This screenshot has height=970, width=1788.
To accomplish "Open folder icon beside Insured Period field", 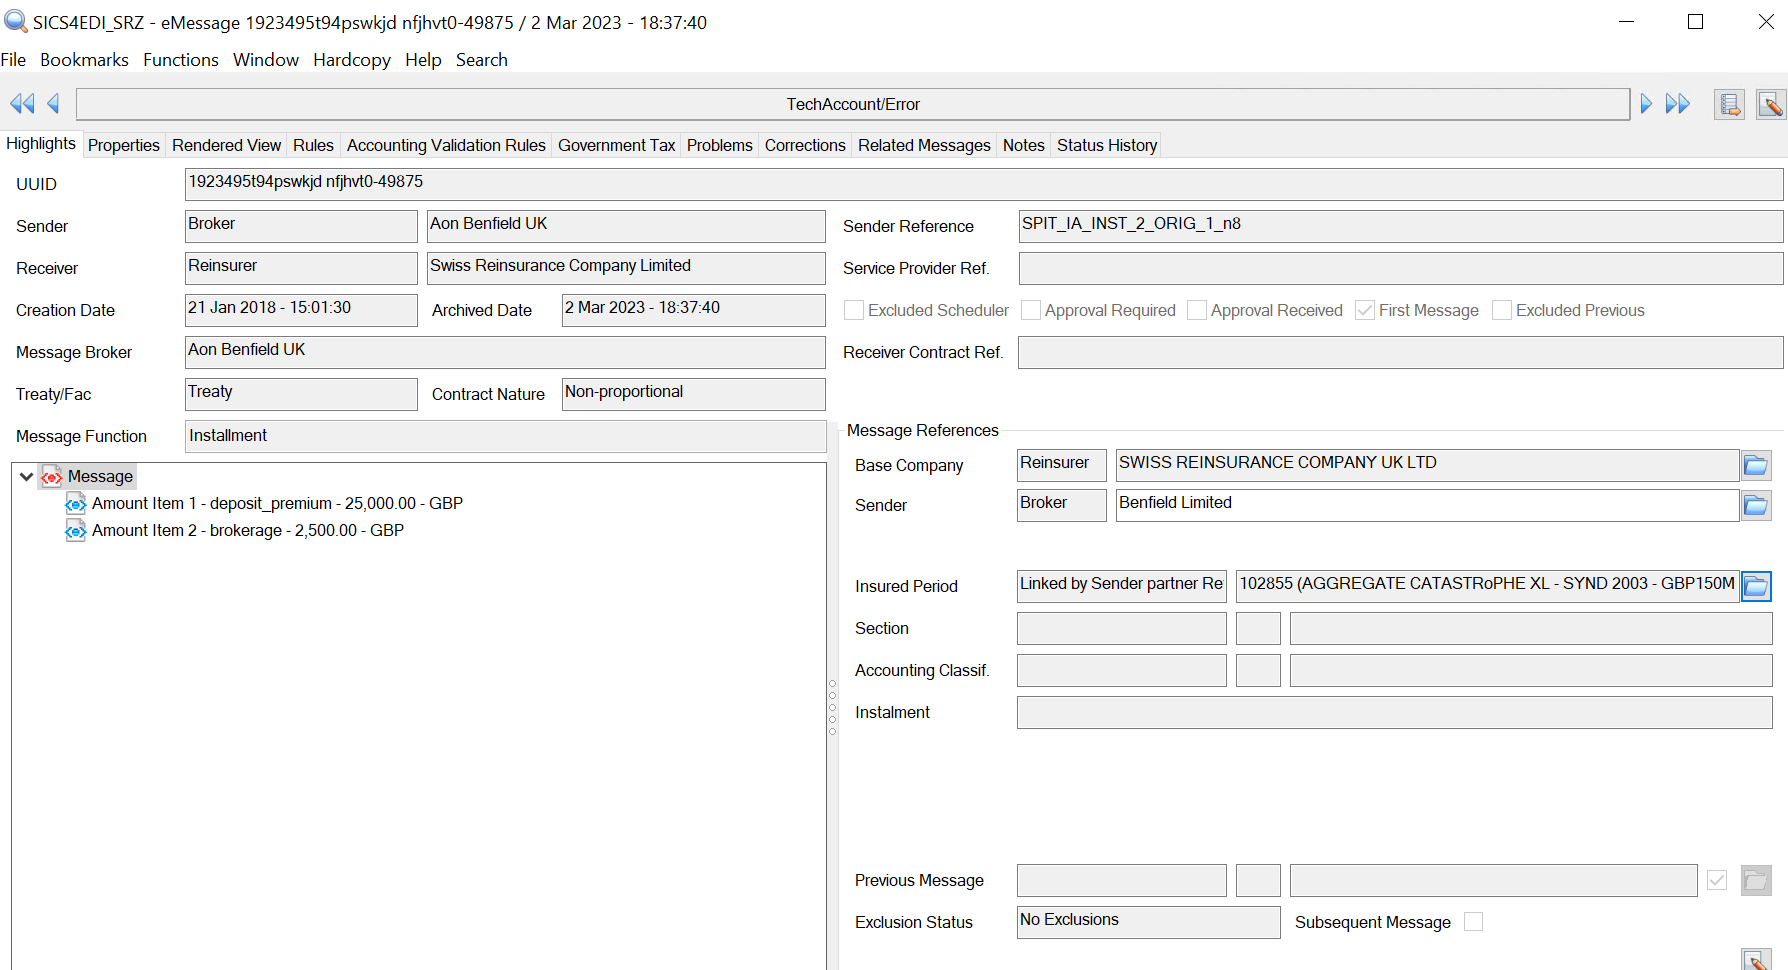I will [x=1755, y=586].
